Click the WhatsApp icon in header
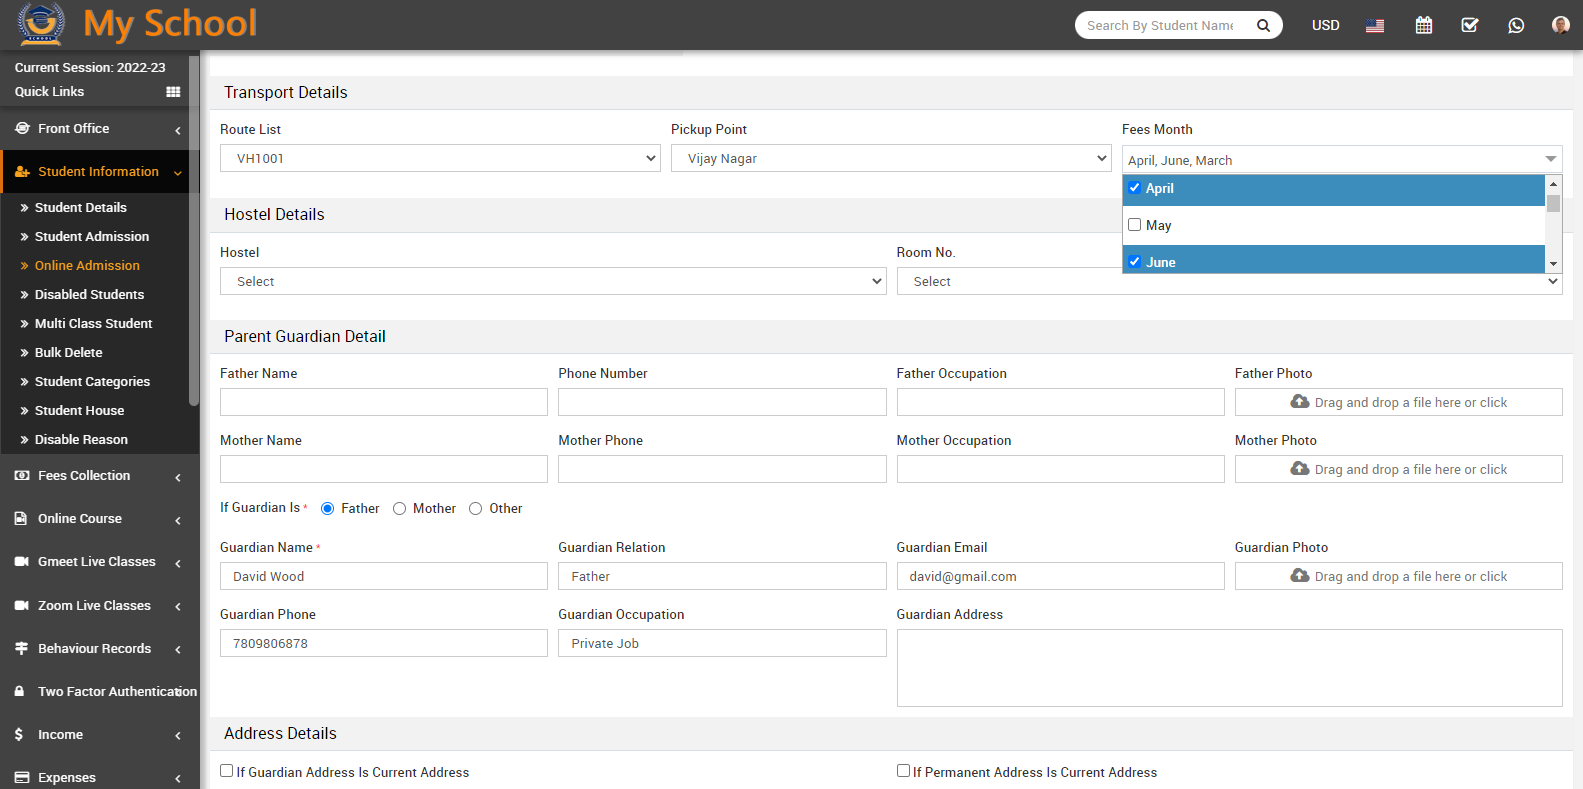 point(1516,26)
